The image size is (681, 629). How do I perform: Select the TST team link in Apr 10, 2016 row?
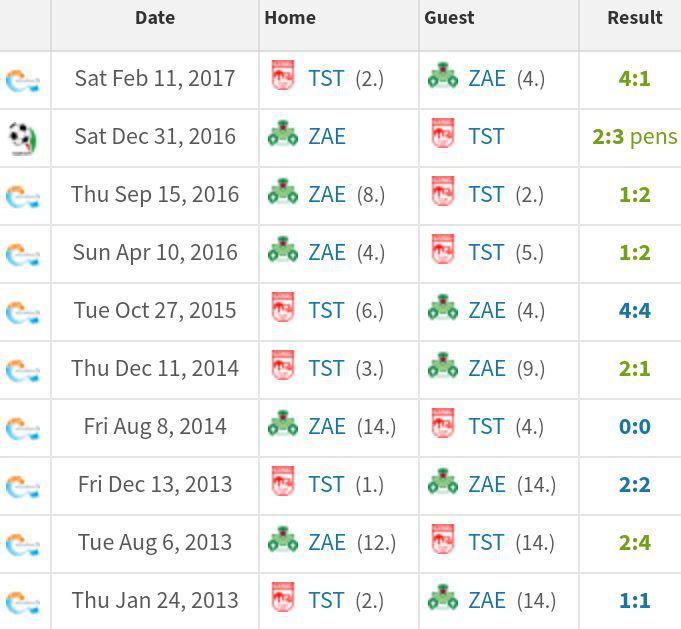click(486, 252)
